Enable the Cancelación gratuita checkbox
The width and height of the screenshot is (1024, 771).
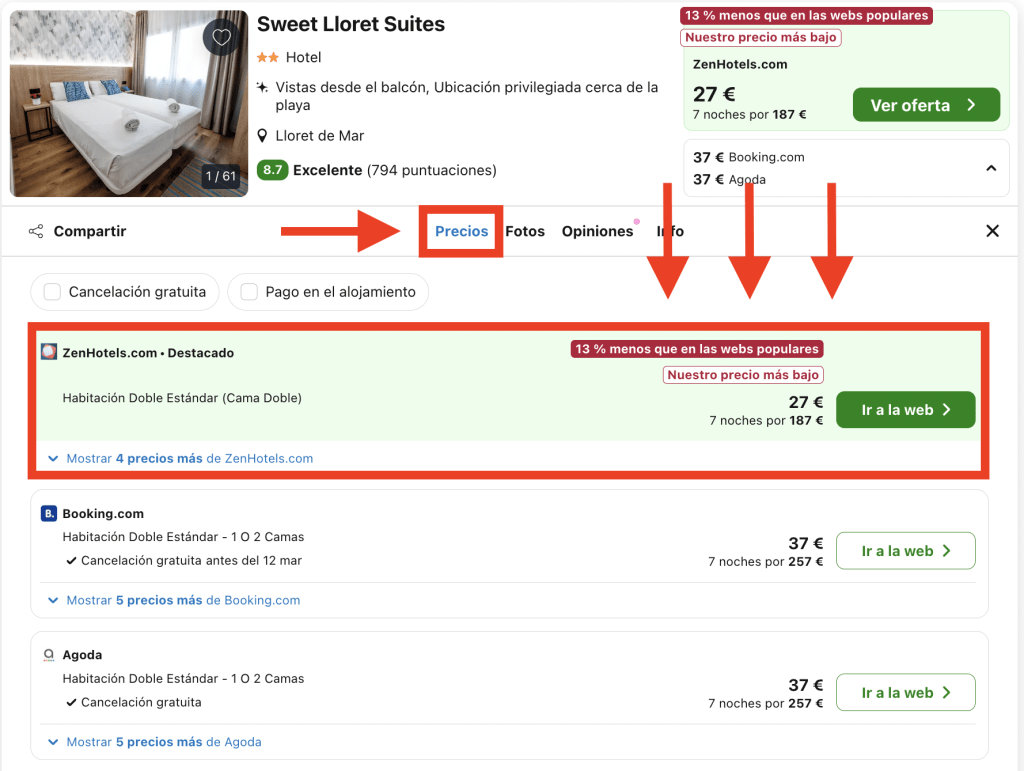[52, 292]
